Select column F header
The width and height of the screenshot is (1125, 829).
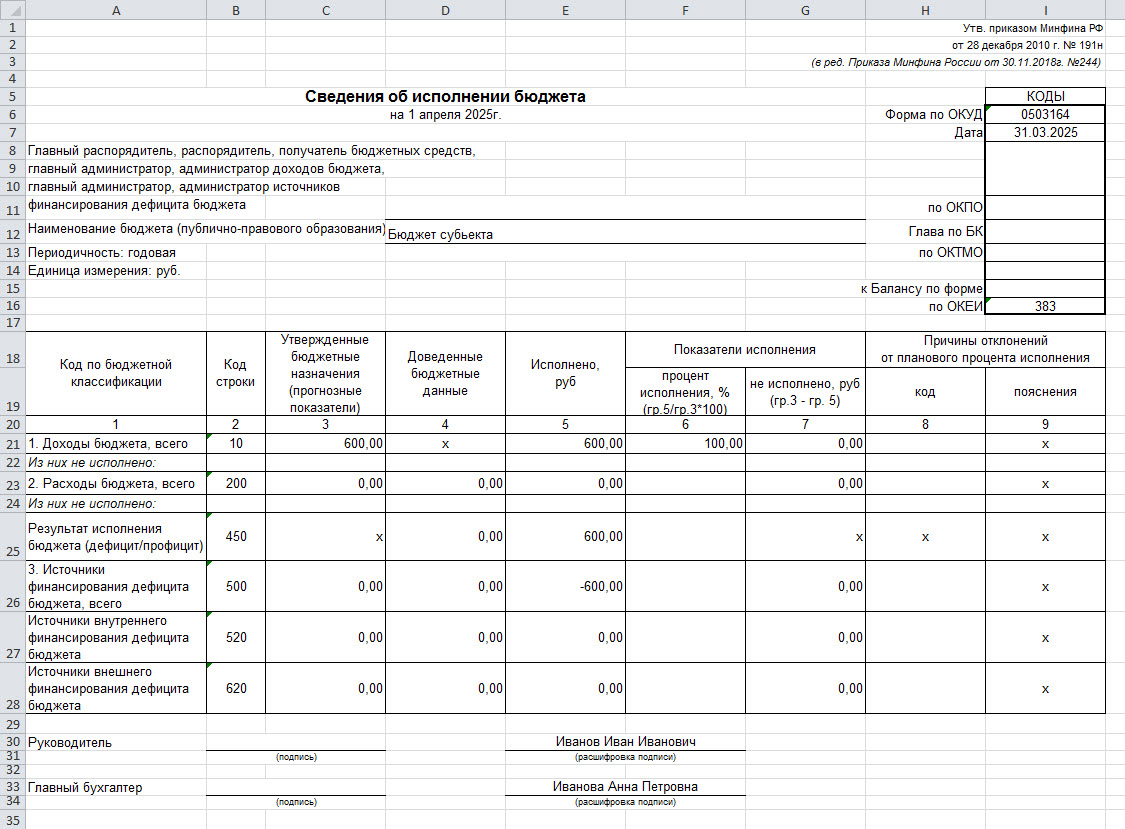(x=685, y=10)
